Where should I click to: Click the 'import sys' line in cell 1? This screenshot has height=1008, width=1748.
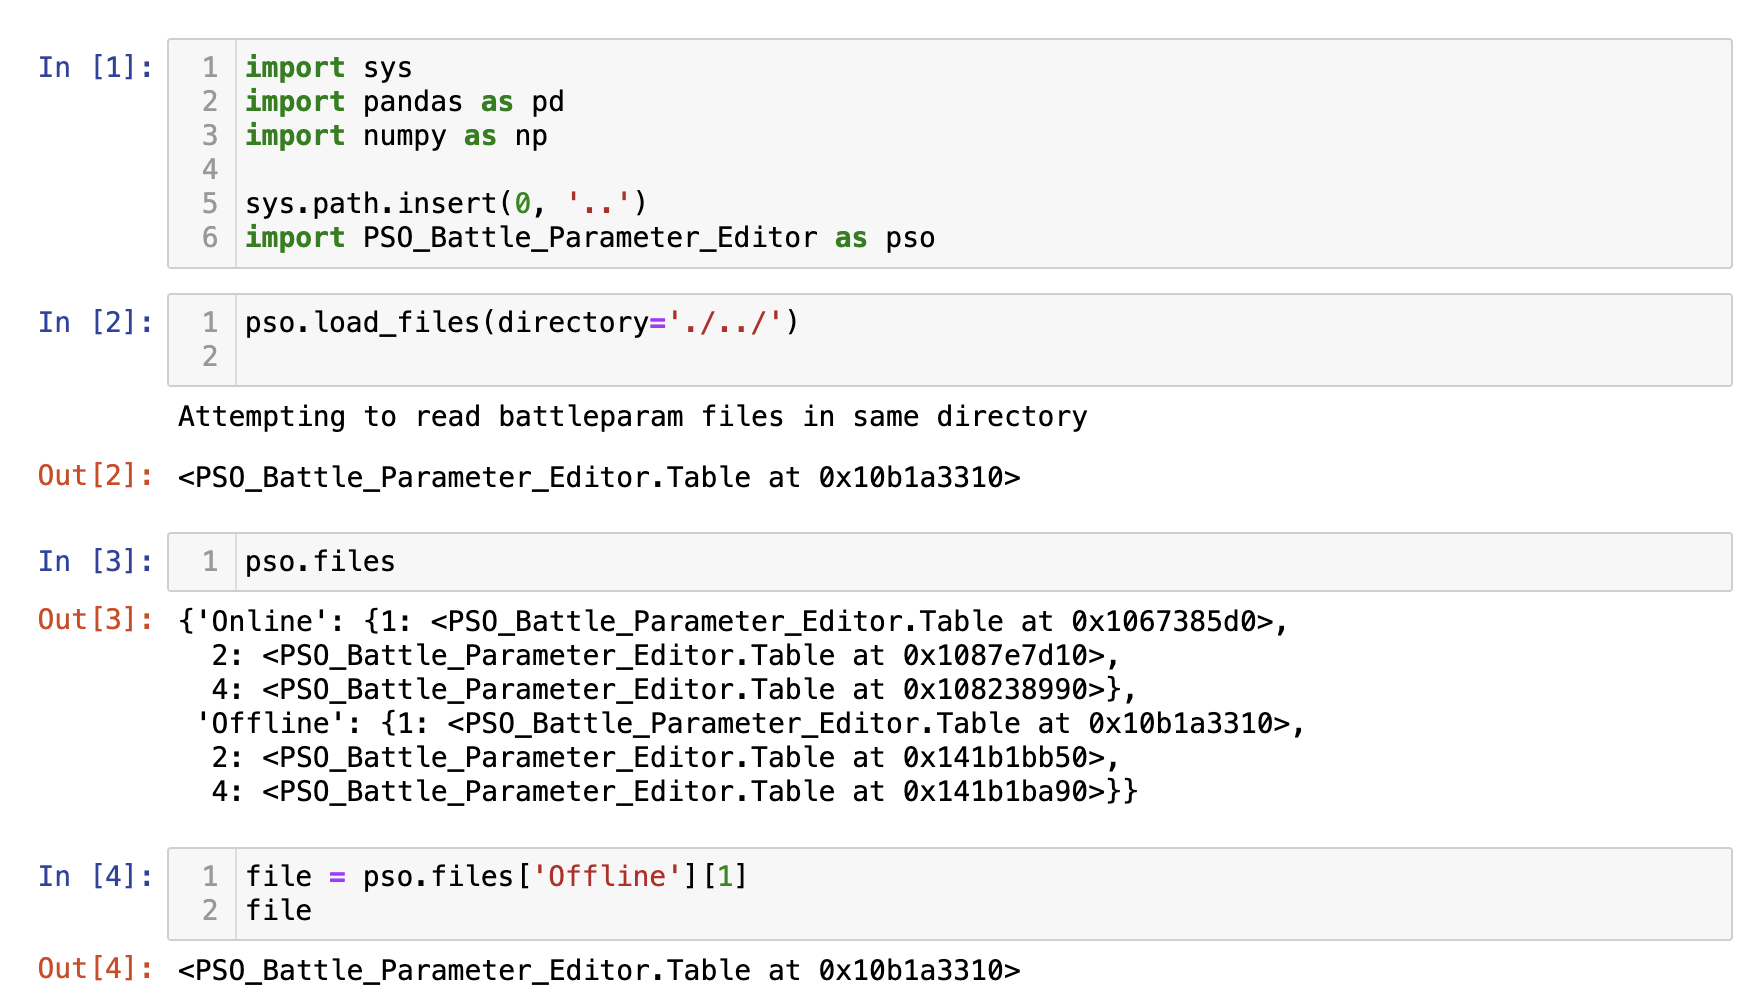pyautogui.click(x=328, y=67)
